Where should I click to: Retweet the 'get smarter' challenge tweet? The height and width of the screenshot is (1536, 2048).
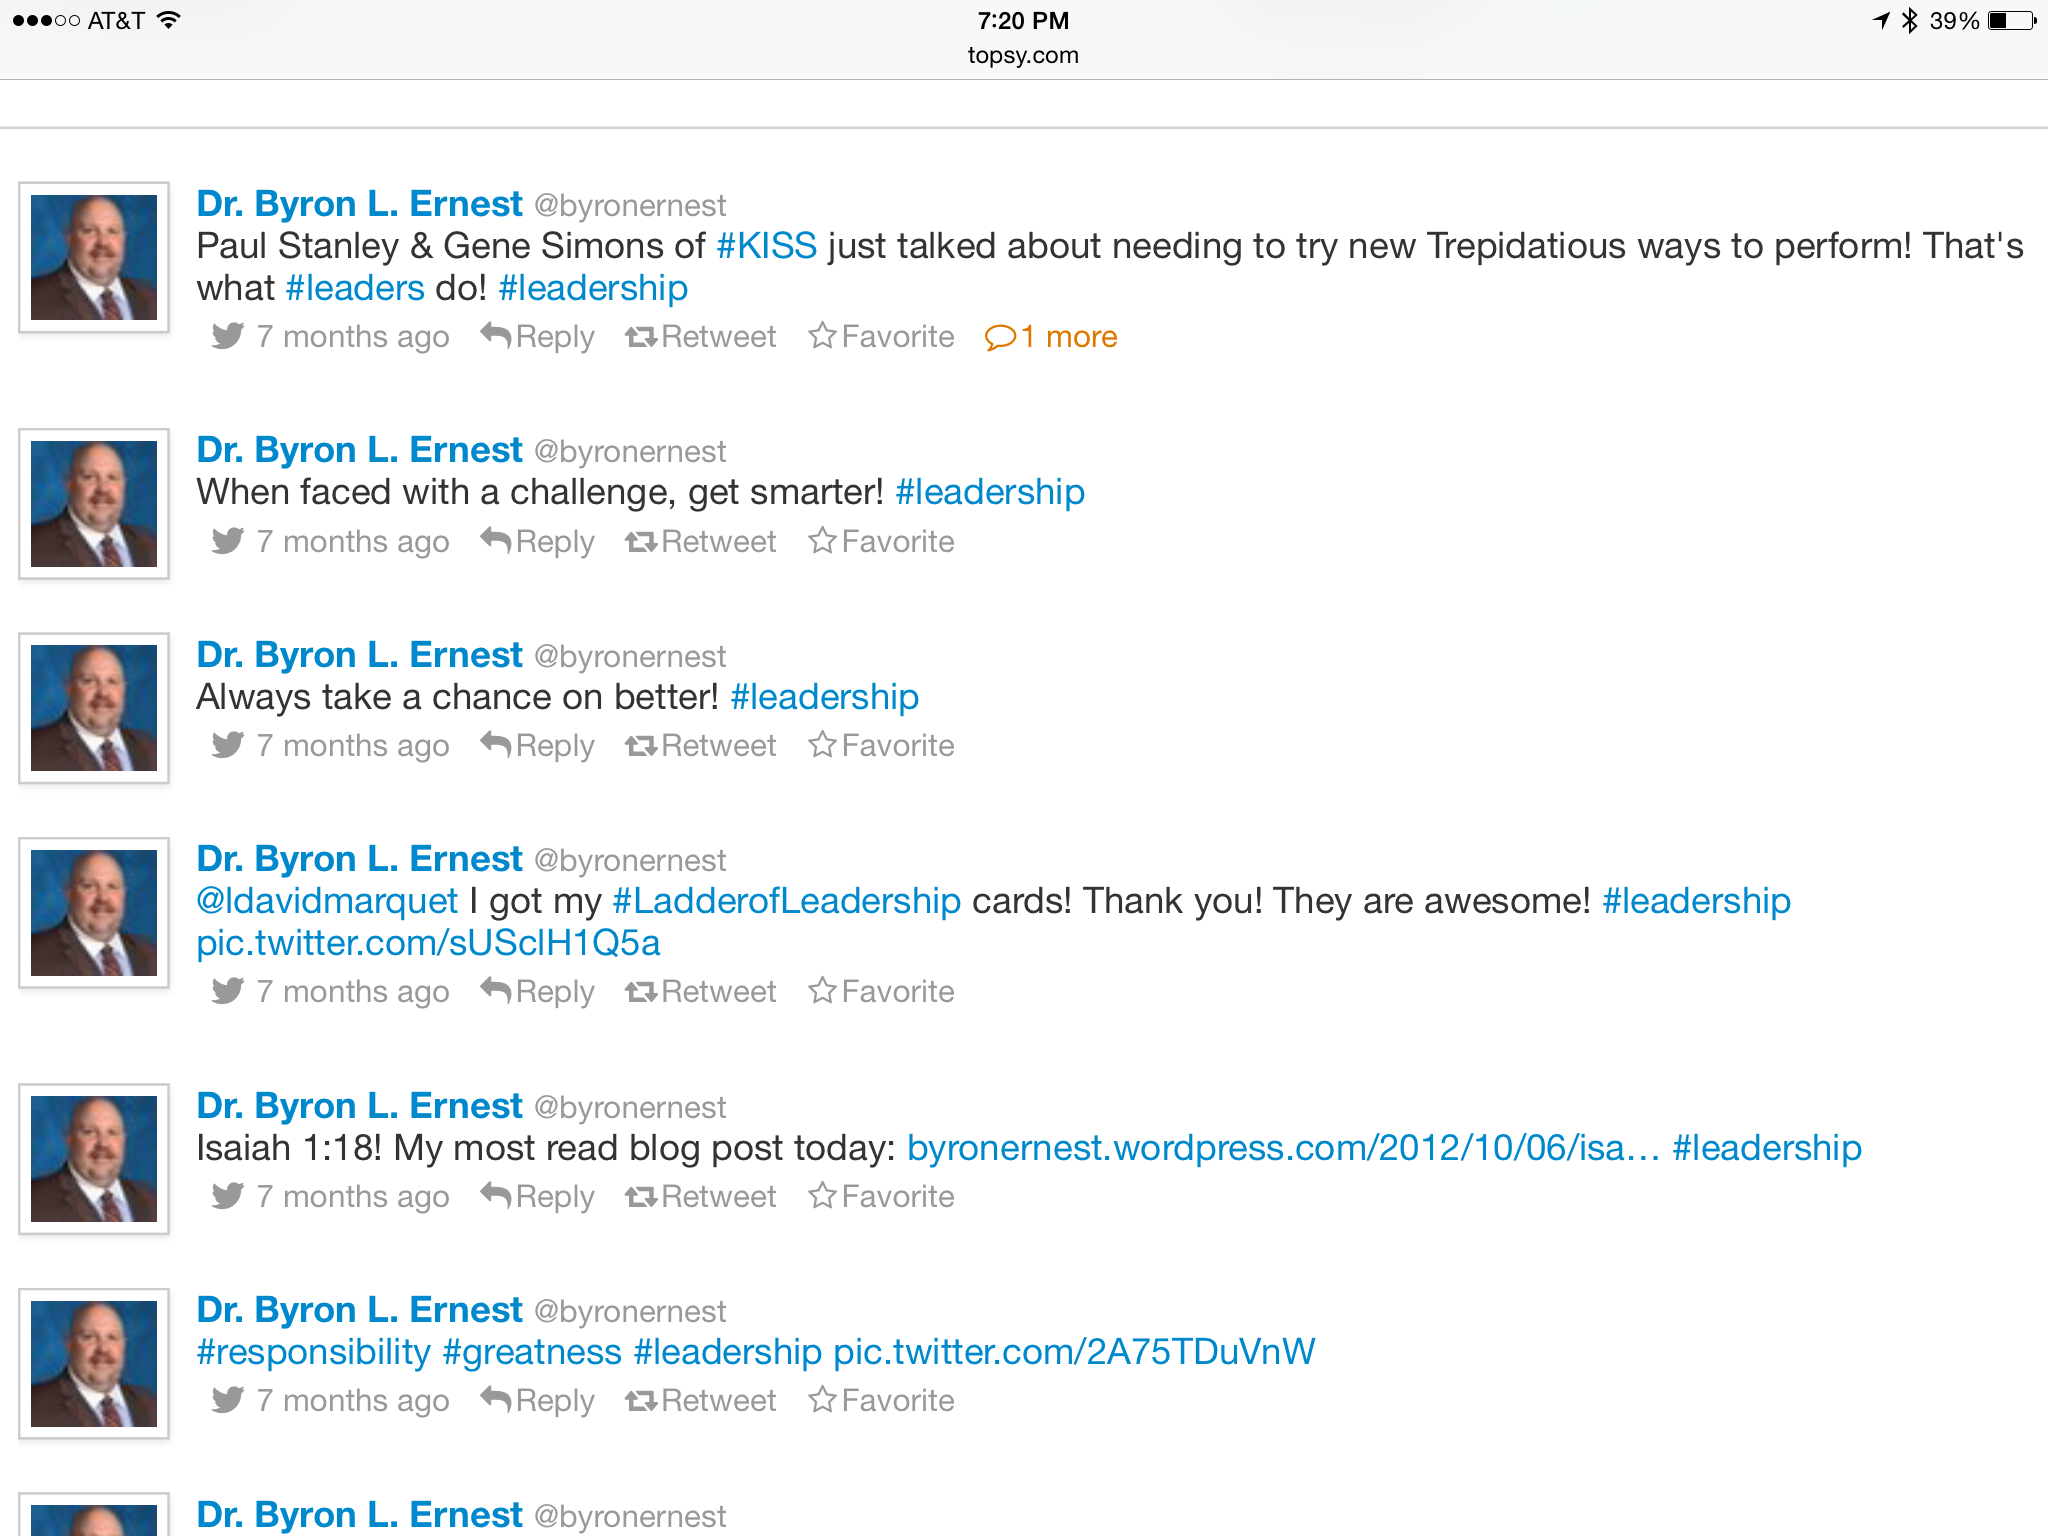701,542
